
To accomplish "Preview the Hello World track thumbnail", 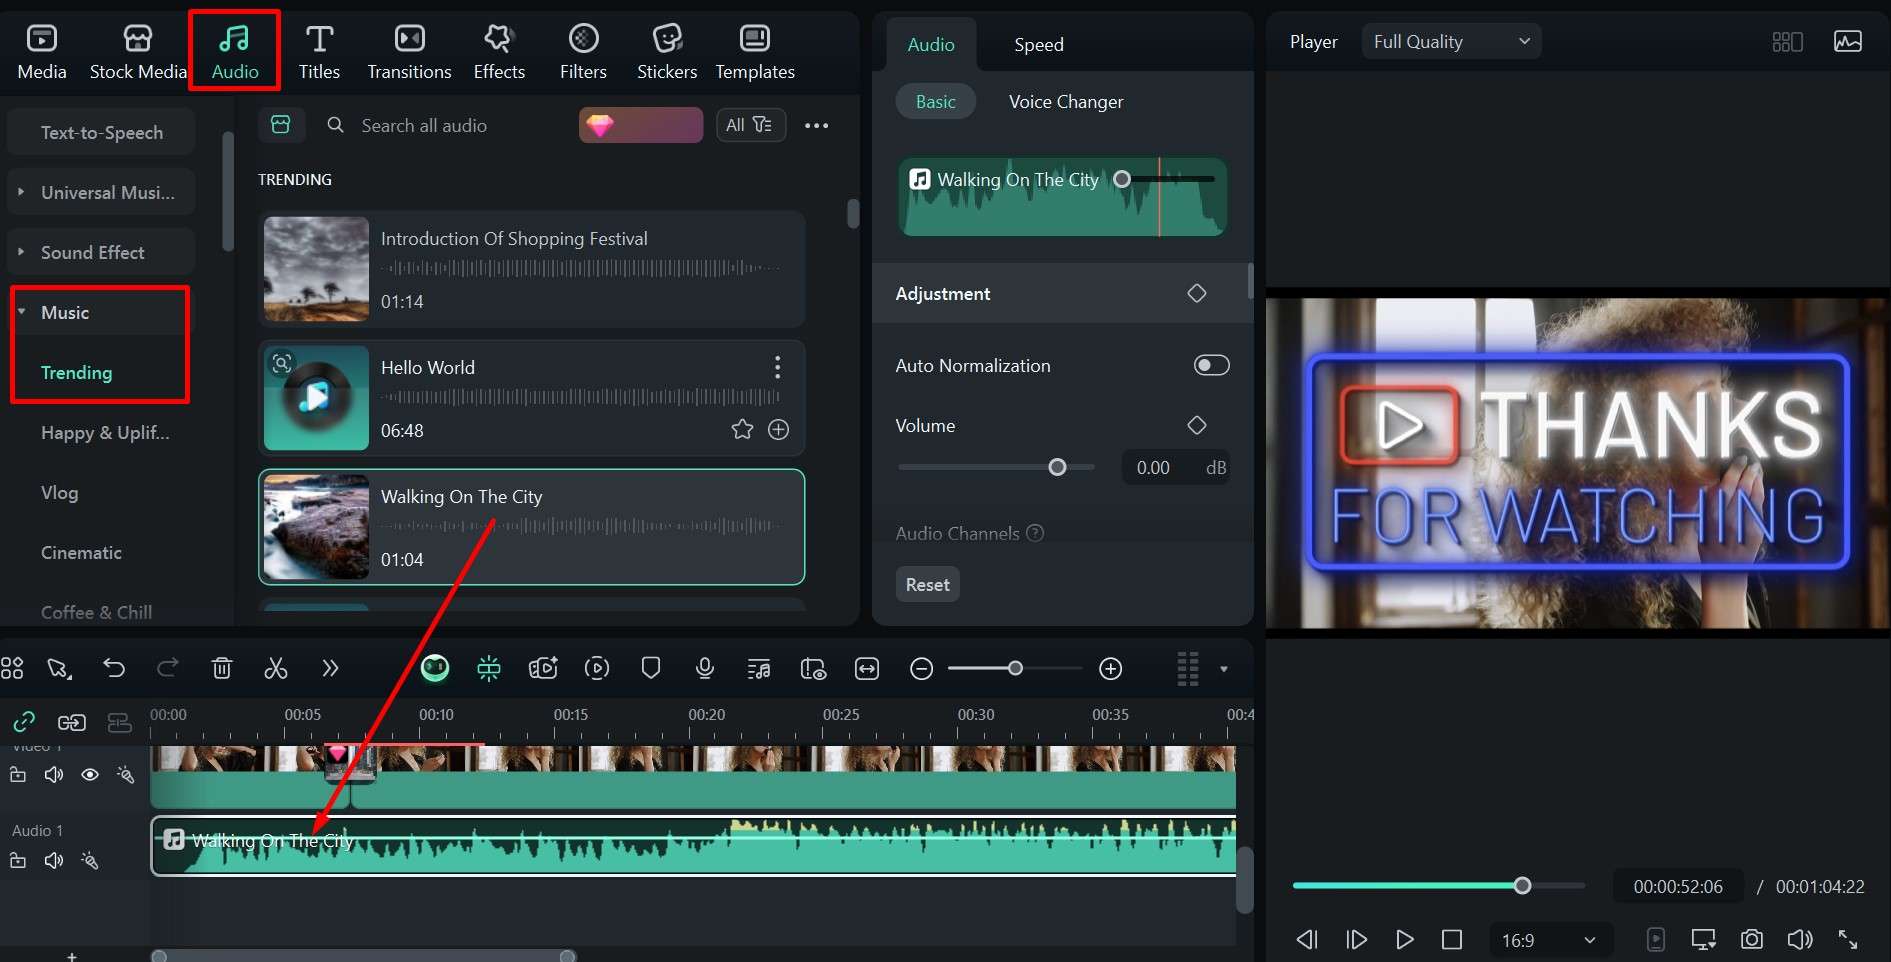I will pyautogui.click(x=316, y=398).
